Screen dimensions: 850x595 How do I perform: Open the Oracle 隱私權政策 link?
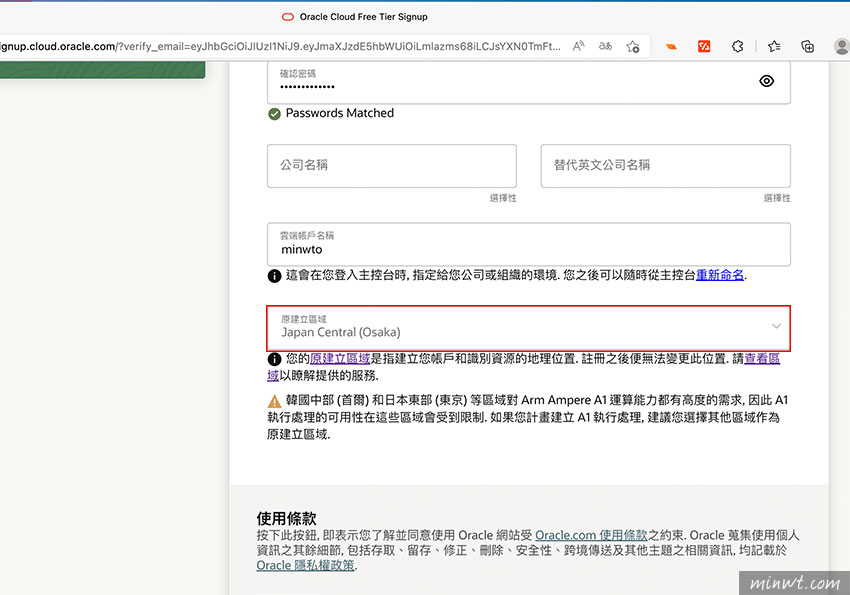tap(305, 565)
